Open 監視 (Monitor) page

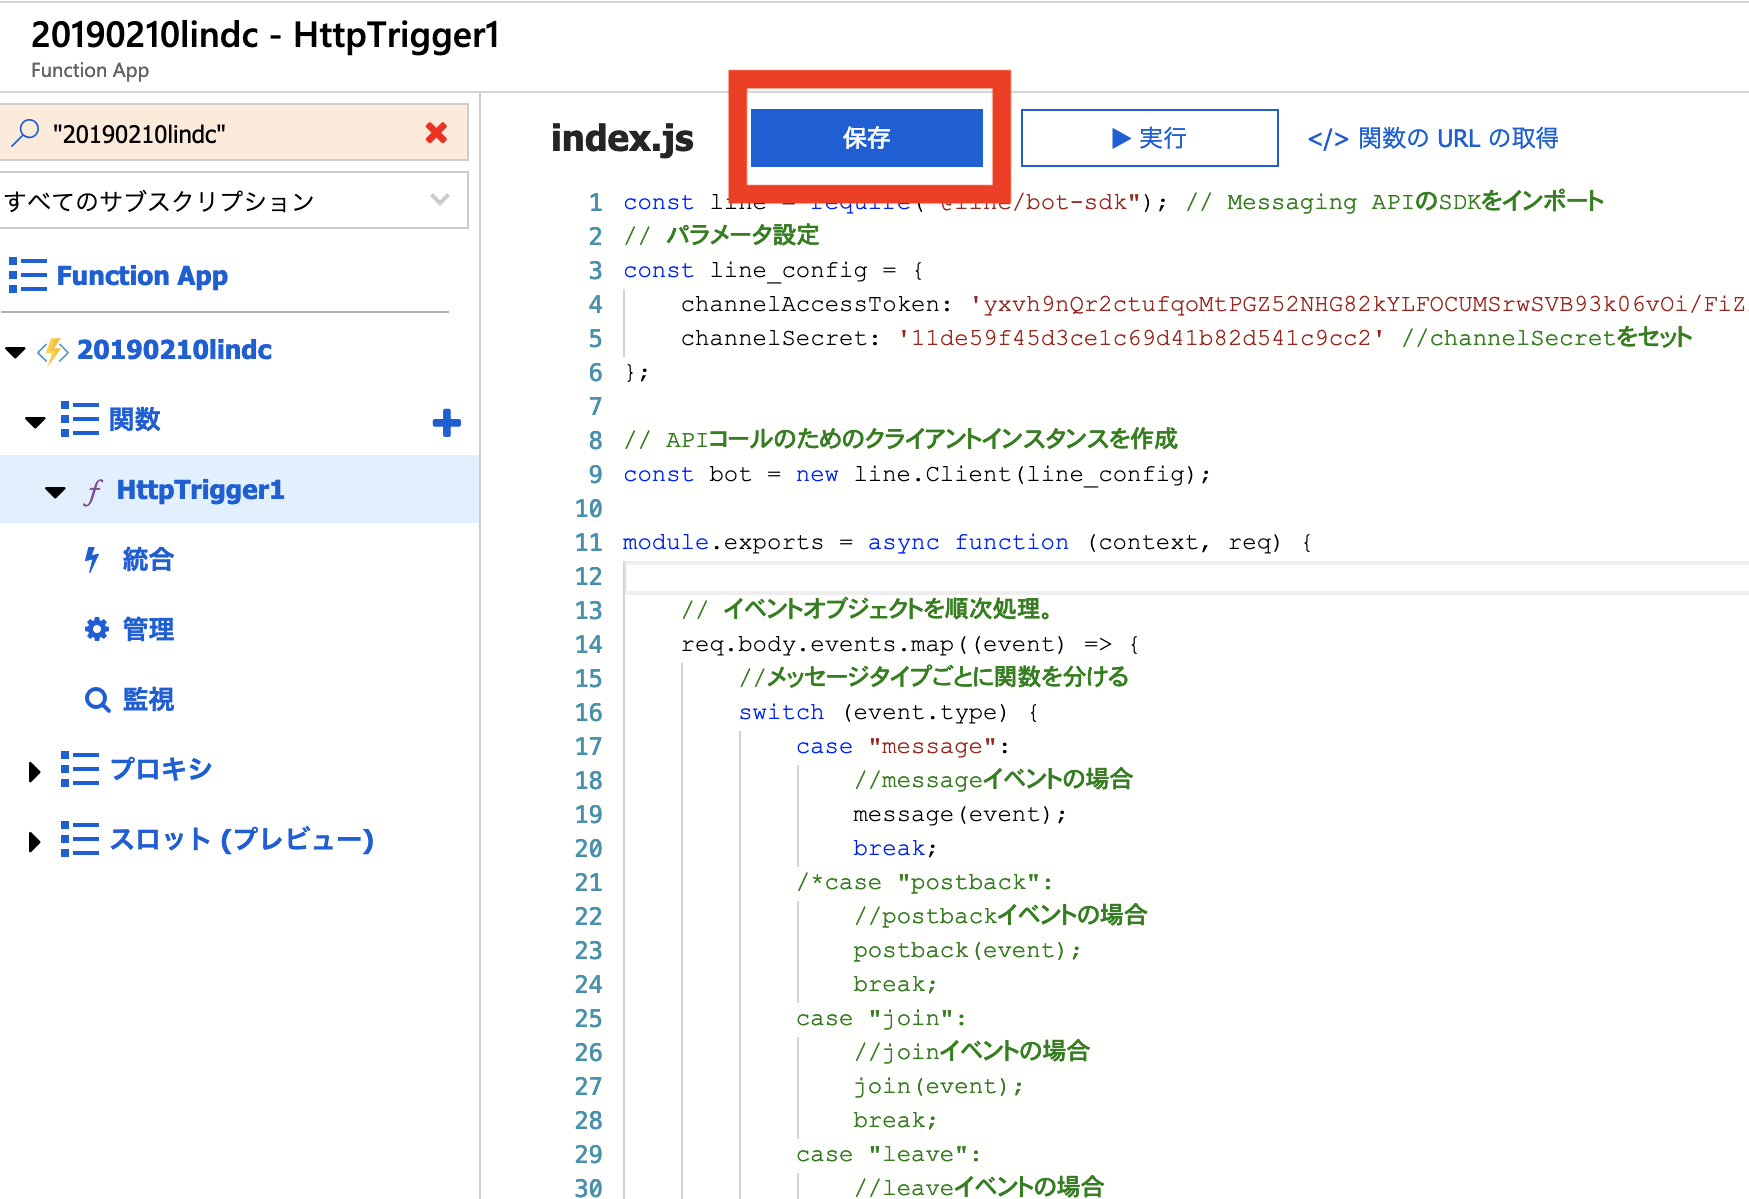coord(148,700)
